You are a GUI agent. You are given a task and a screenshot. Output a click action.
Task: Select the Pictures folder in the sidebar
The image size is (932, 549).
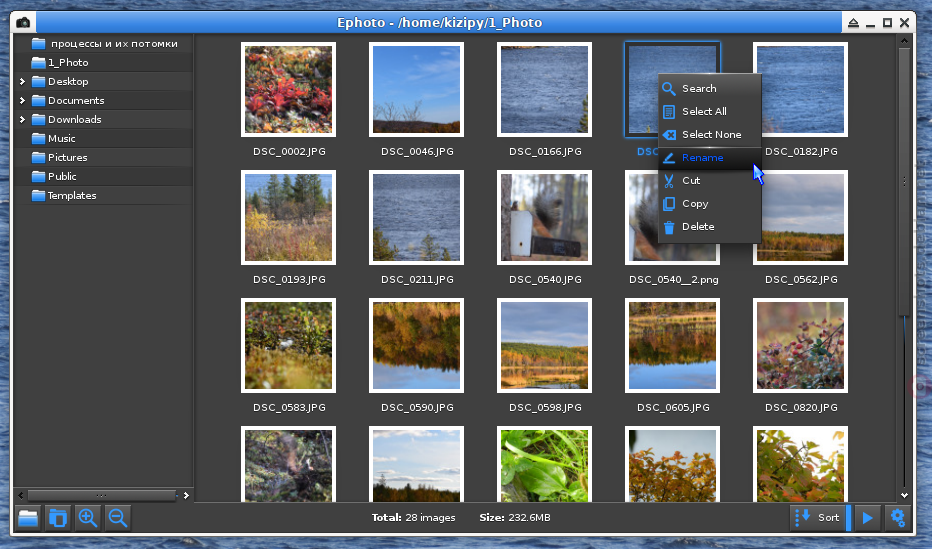coord(103,157)
